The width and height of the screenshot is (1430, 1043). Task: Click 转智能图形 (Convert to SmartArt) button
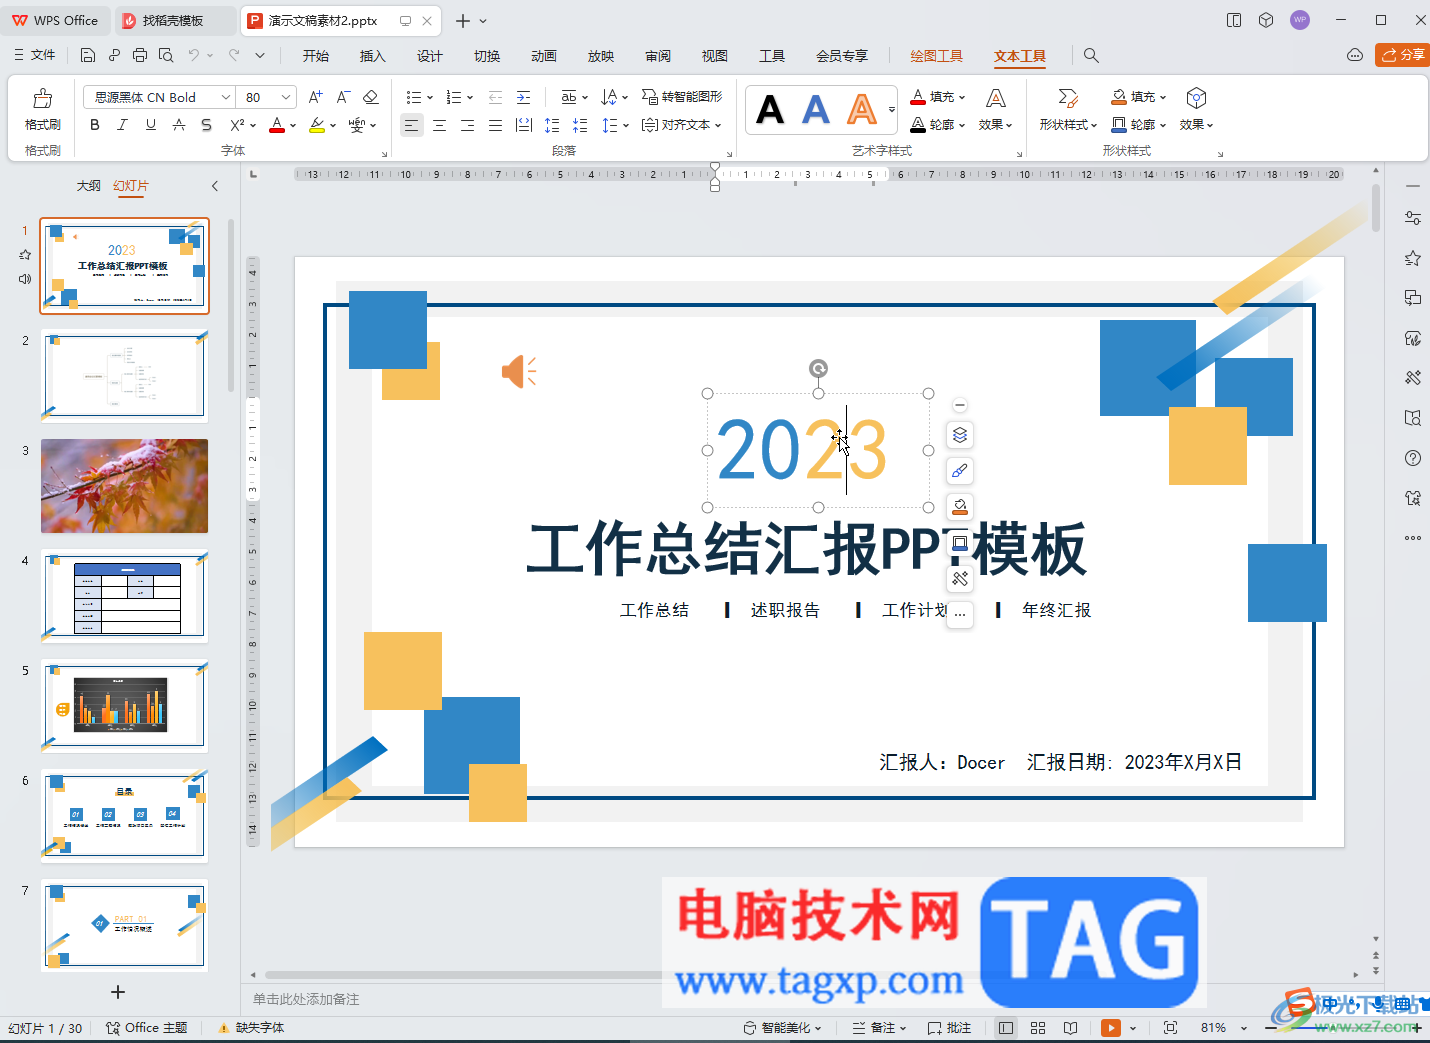682,97
